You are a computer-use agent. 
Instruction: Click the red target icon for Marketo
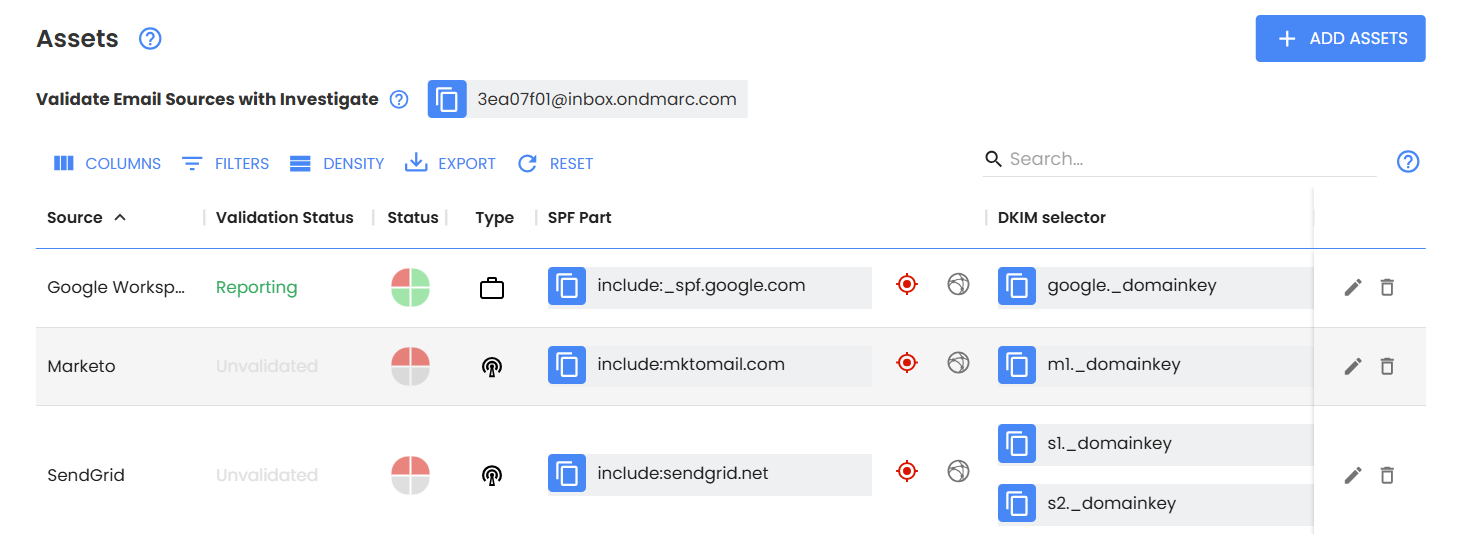coord(907,364)
